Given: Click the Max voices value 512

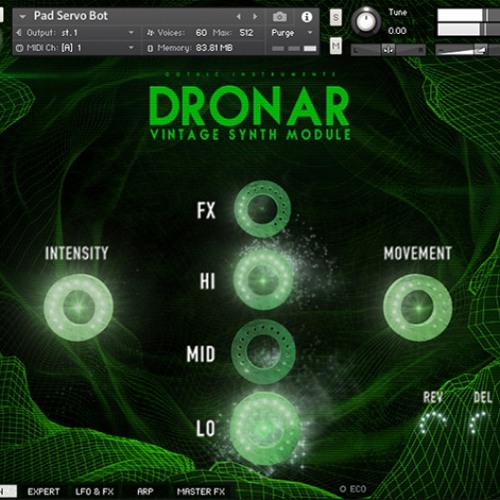Looking at the screenshot, I should click(x=246, y=33).
